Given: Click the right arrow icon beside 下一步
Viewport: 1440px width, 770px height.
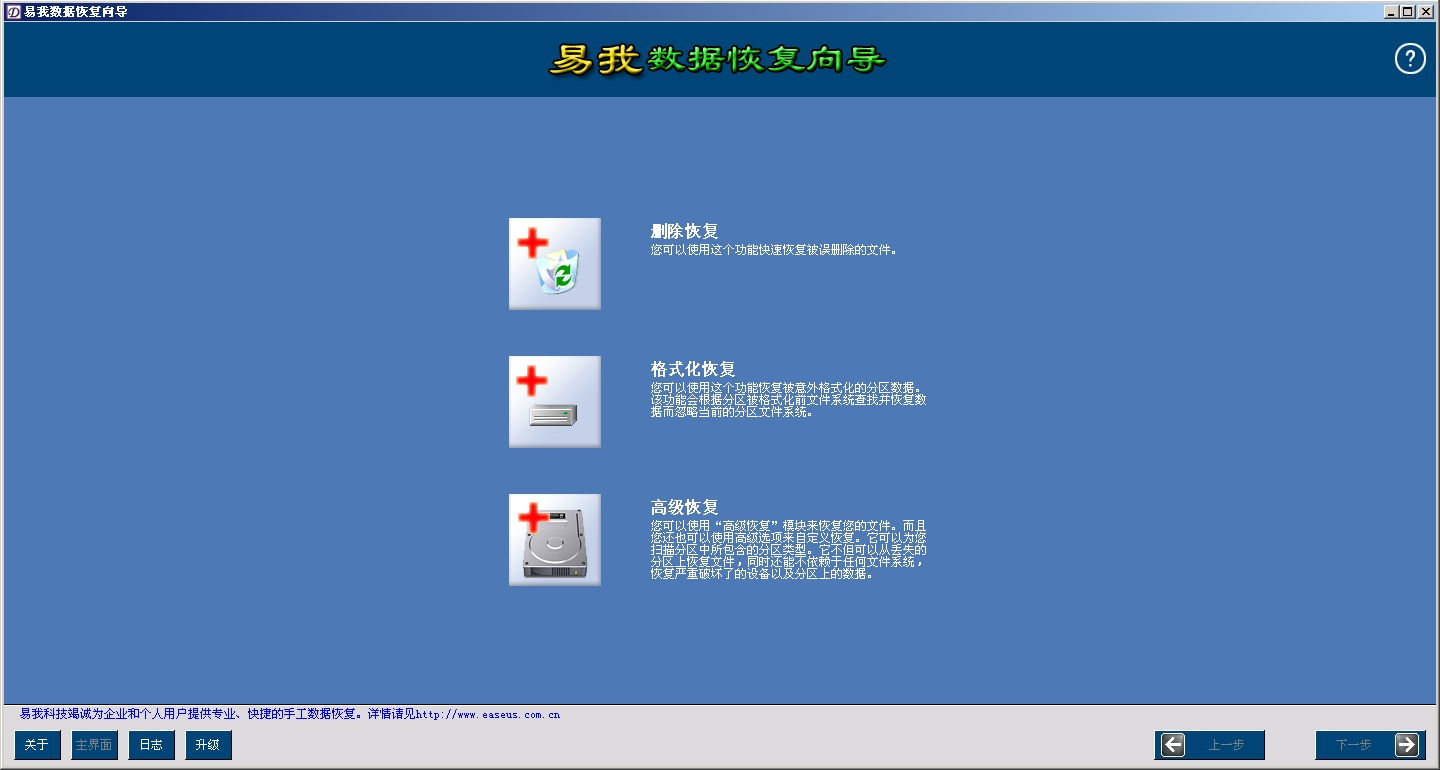Looking at the screenshot, I should pos(1406,745).
